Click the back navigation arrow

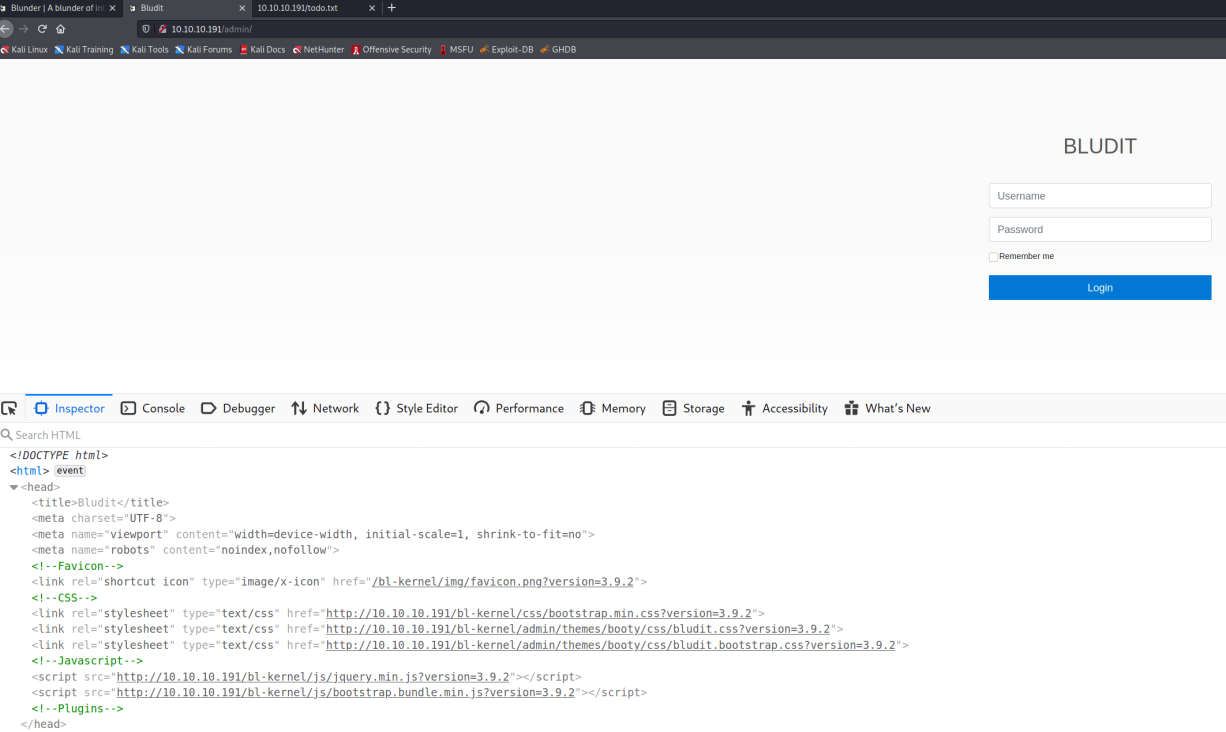[x=6, y=29]
